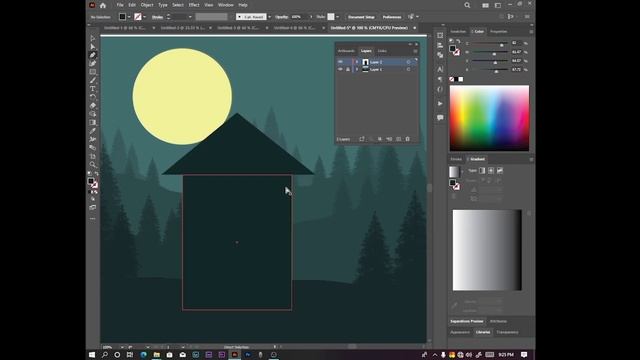
Task: Select the Rotate tool
Action: 93,97
